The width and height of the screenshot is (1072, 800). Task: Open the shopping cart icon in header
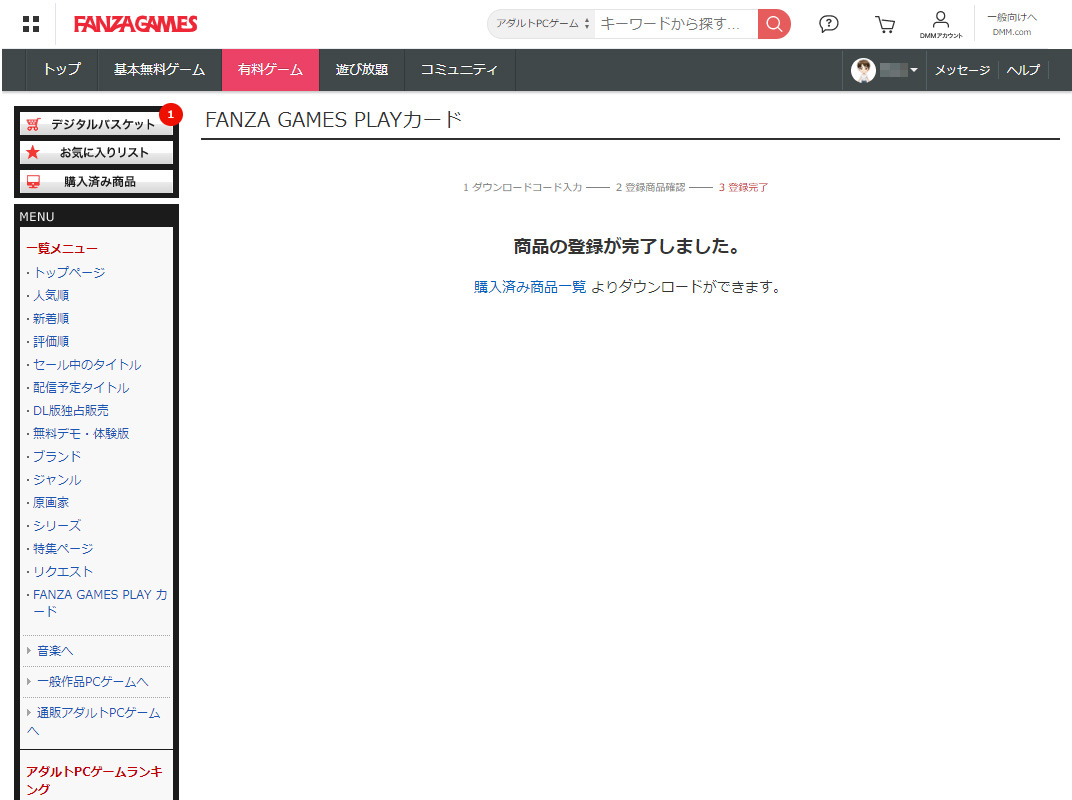[884, 24]
